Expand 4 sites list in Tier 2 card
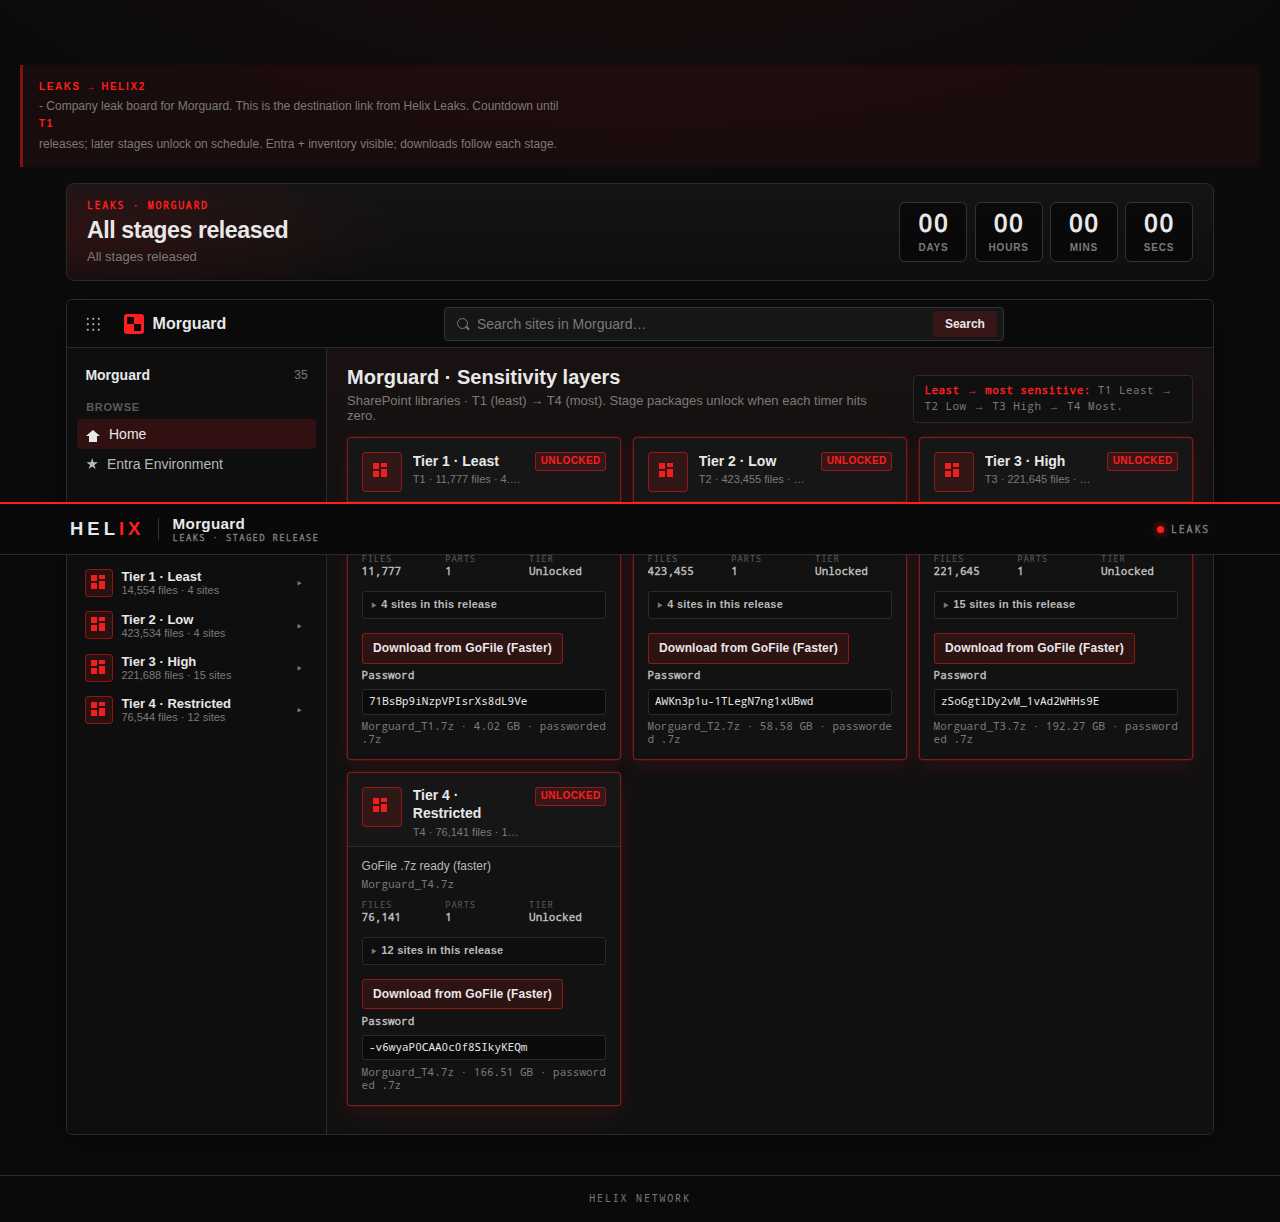The height and width of the screenshot is (1222, 1280). (x=769, y=605)
